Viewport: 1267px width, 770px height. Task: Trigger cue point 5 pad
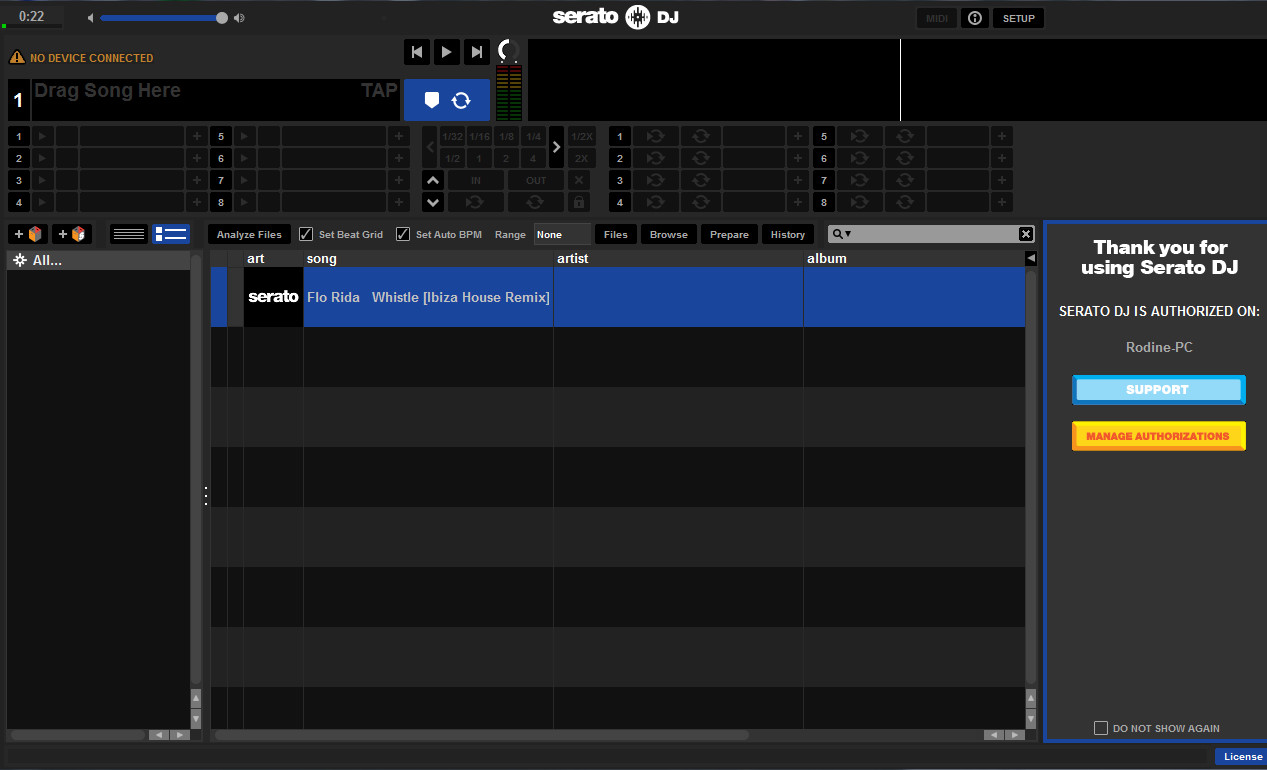220,136
